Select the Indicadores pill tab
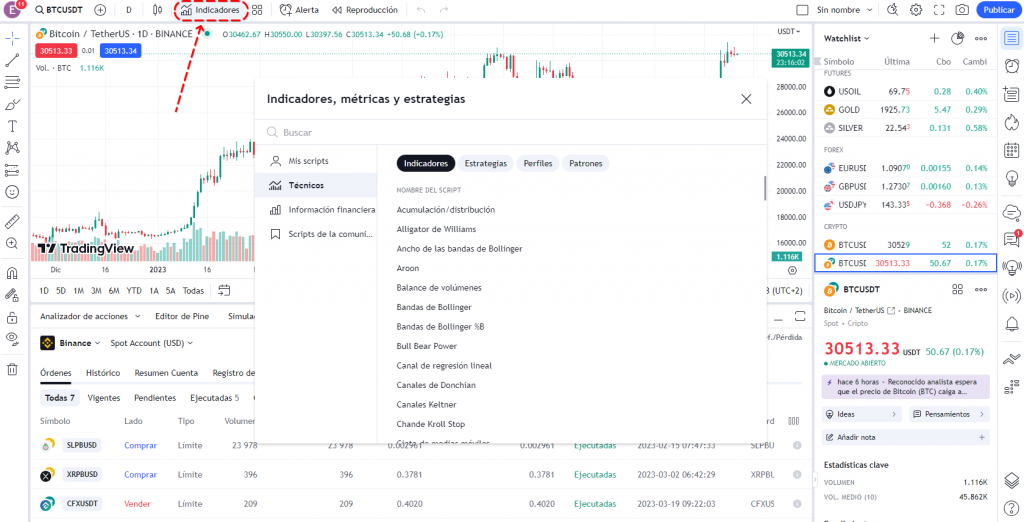Viewport: 1024px width, 522px height. click(x=426, y=164)
